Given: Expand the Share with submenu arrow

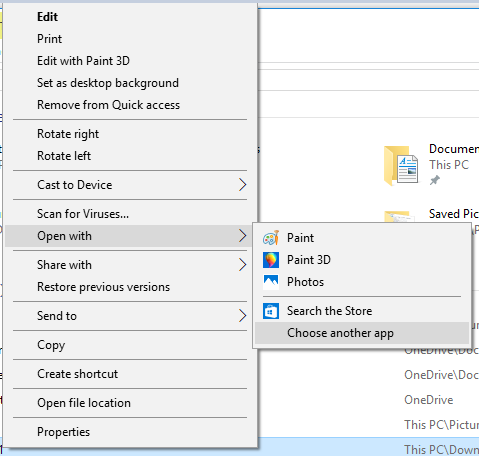Looking at the screenshot, I should click(x=243, y=265).
